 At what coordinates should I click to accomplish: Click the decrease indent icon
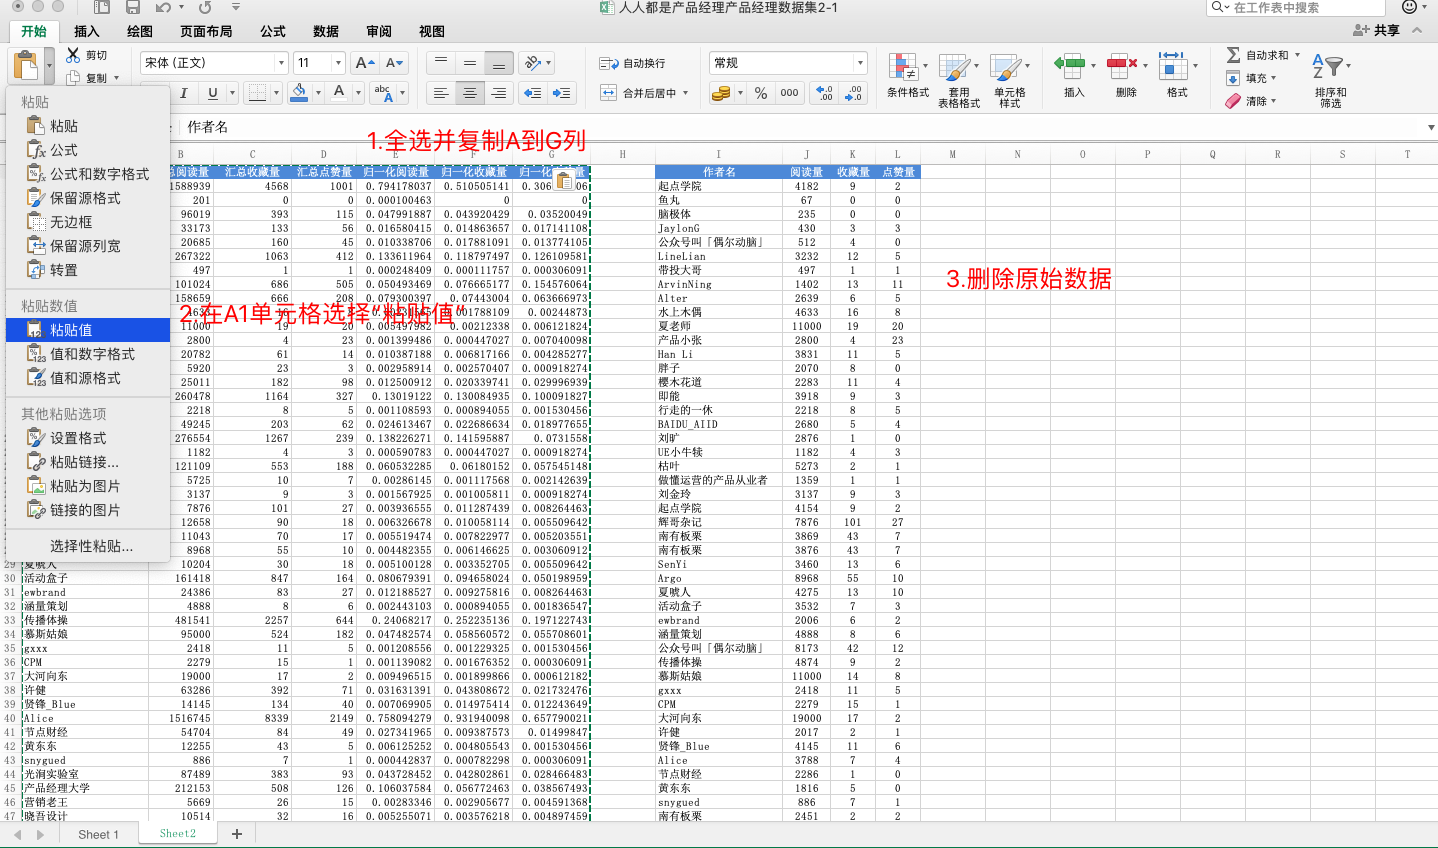533,93
